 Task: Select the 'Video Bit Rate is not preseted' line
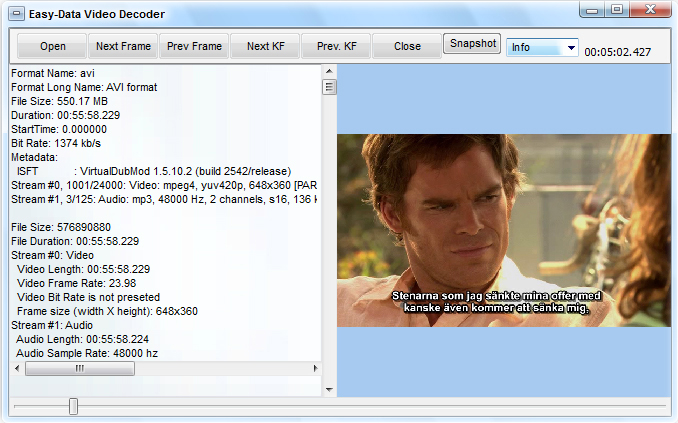[88, 297]
